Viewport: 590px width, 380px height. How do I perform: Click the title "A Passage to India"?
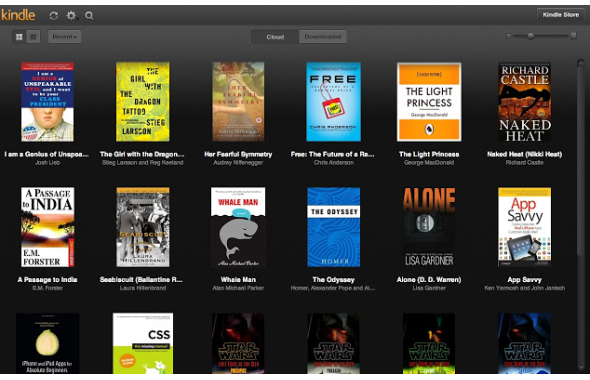point(47,280)
